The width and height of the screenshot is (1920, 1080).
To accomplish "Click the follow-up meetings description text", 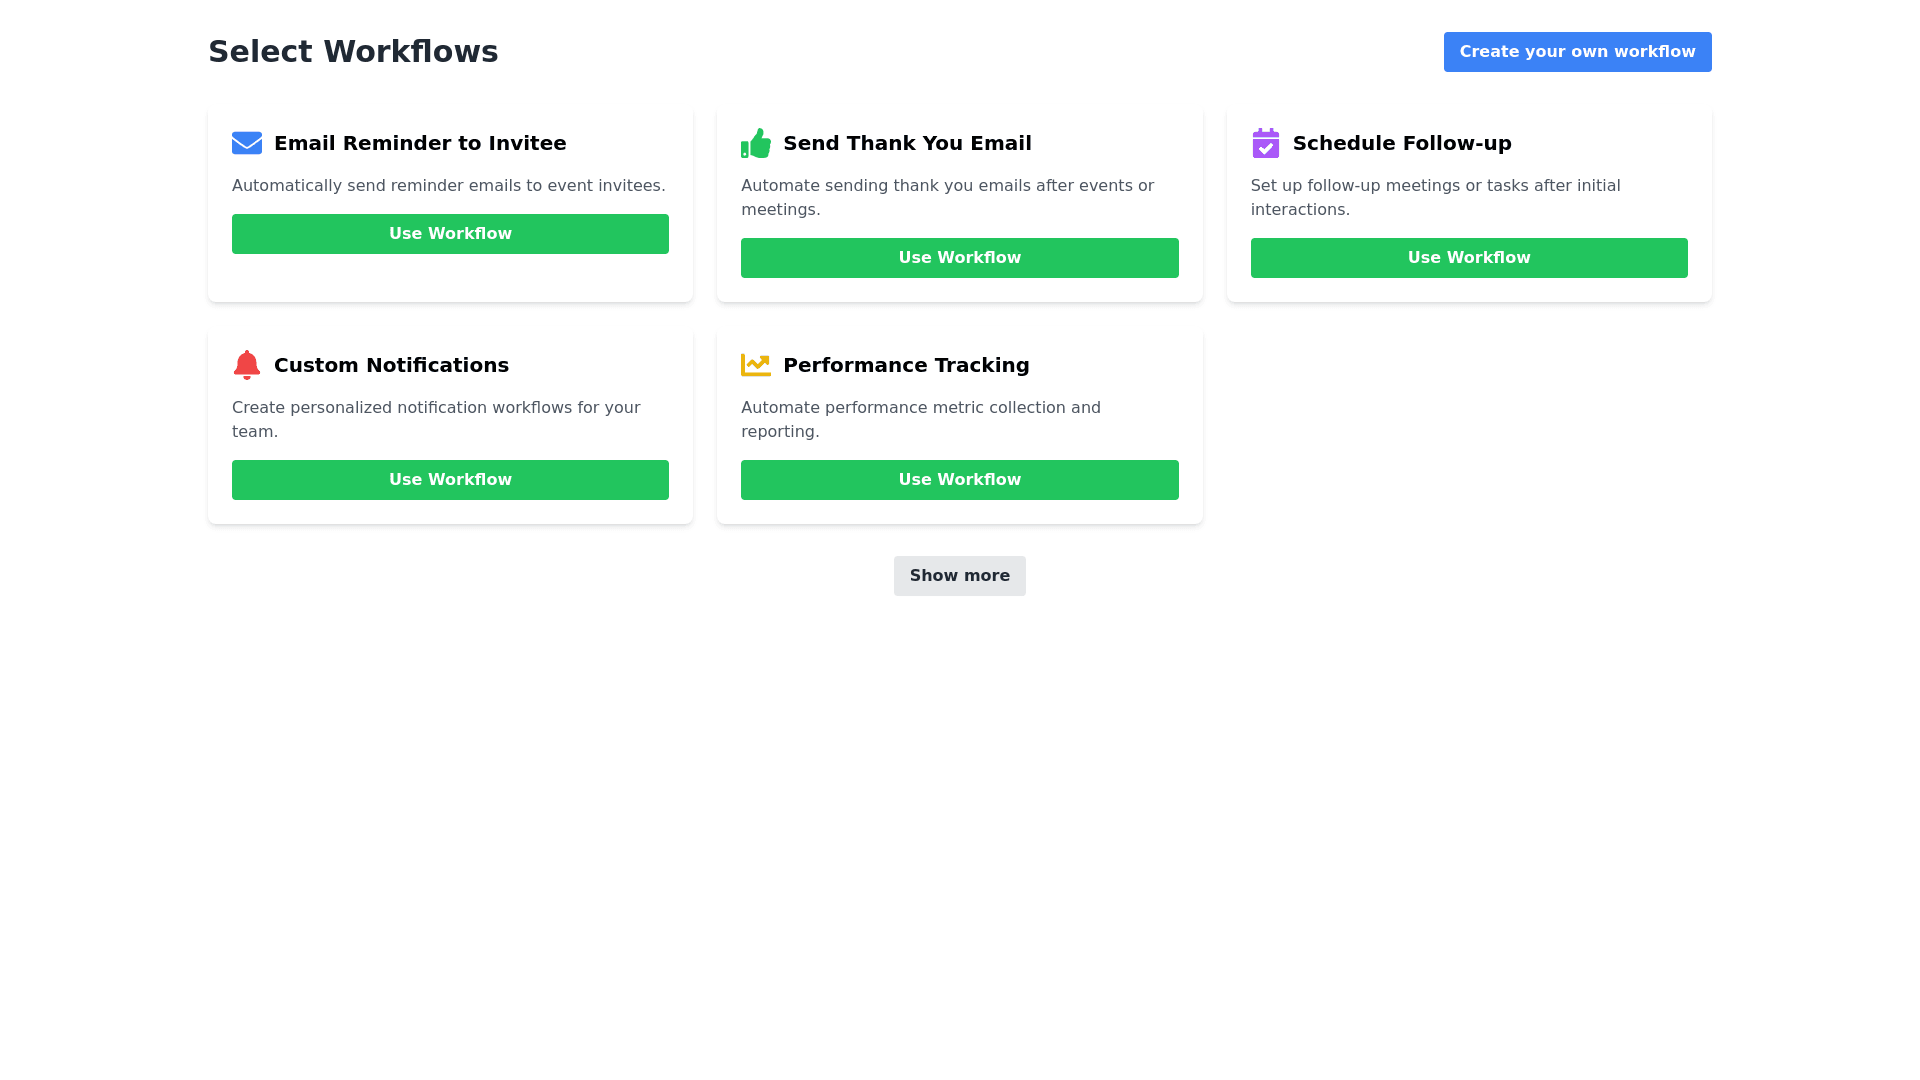I will click(1435, 197).
